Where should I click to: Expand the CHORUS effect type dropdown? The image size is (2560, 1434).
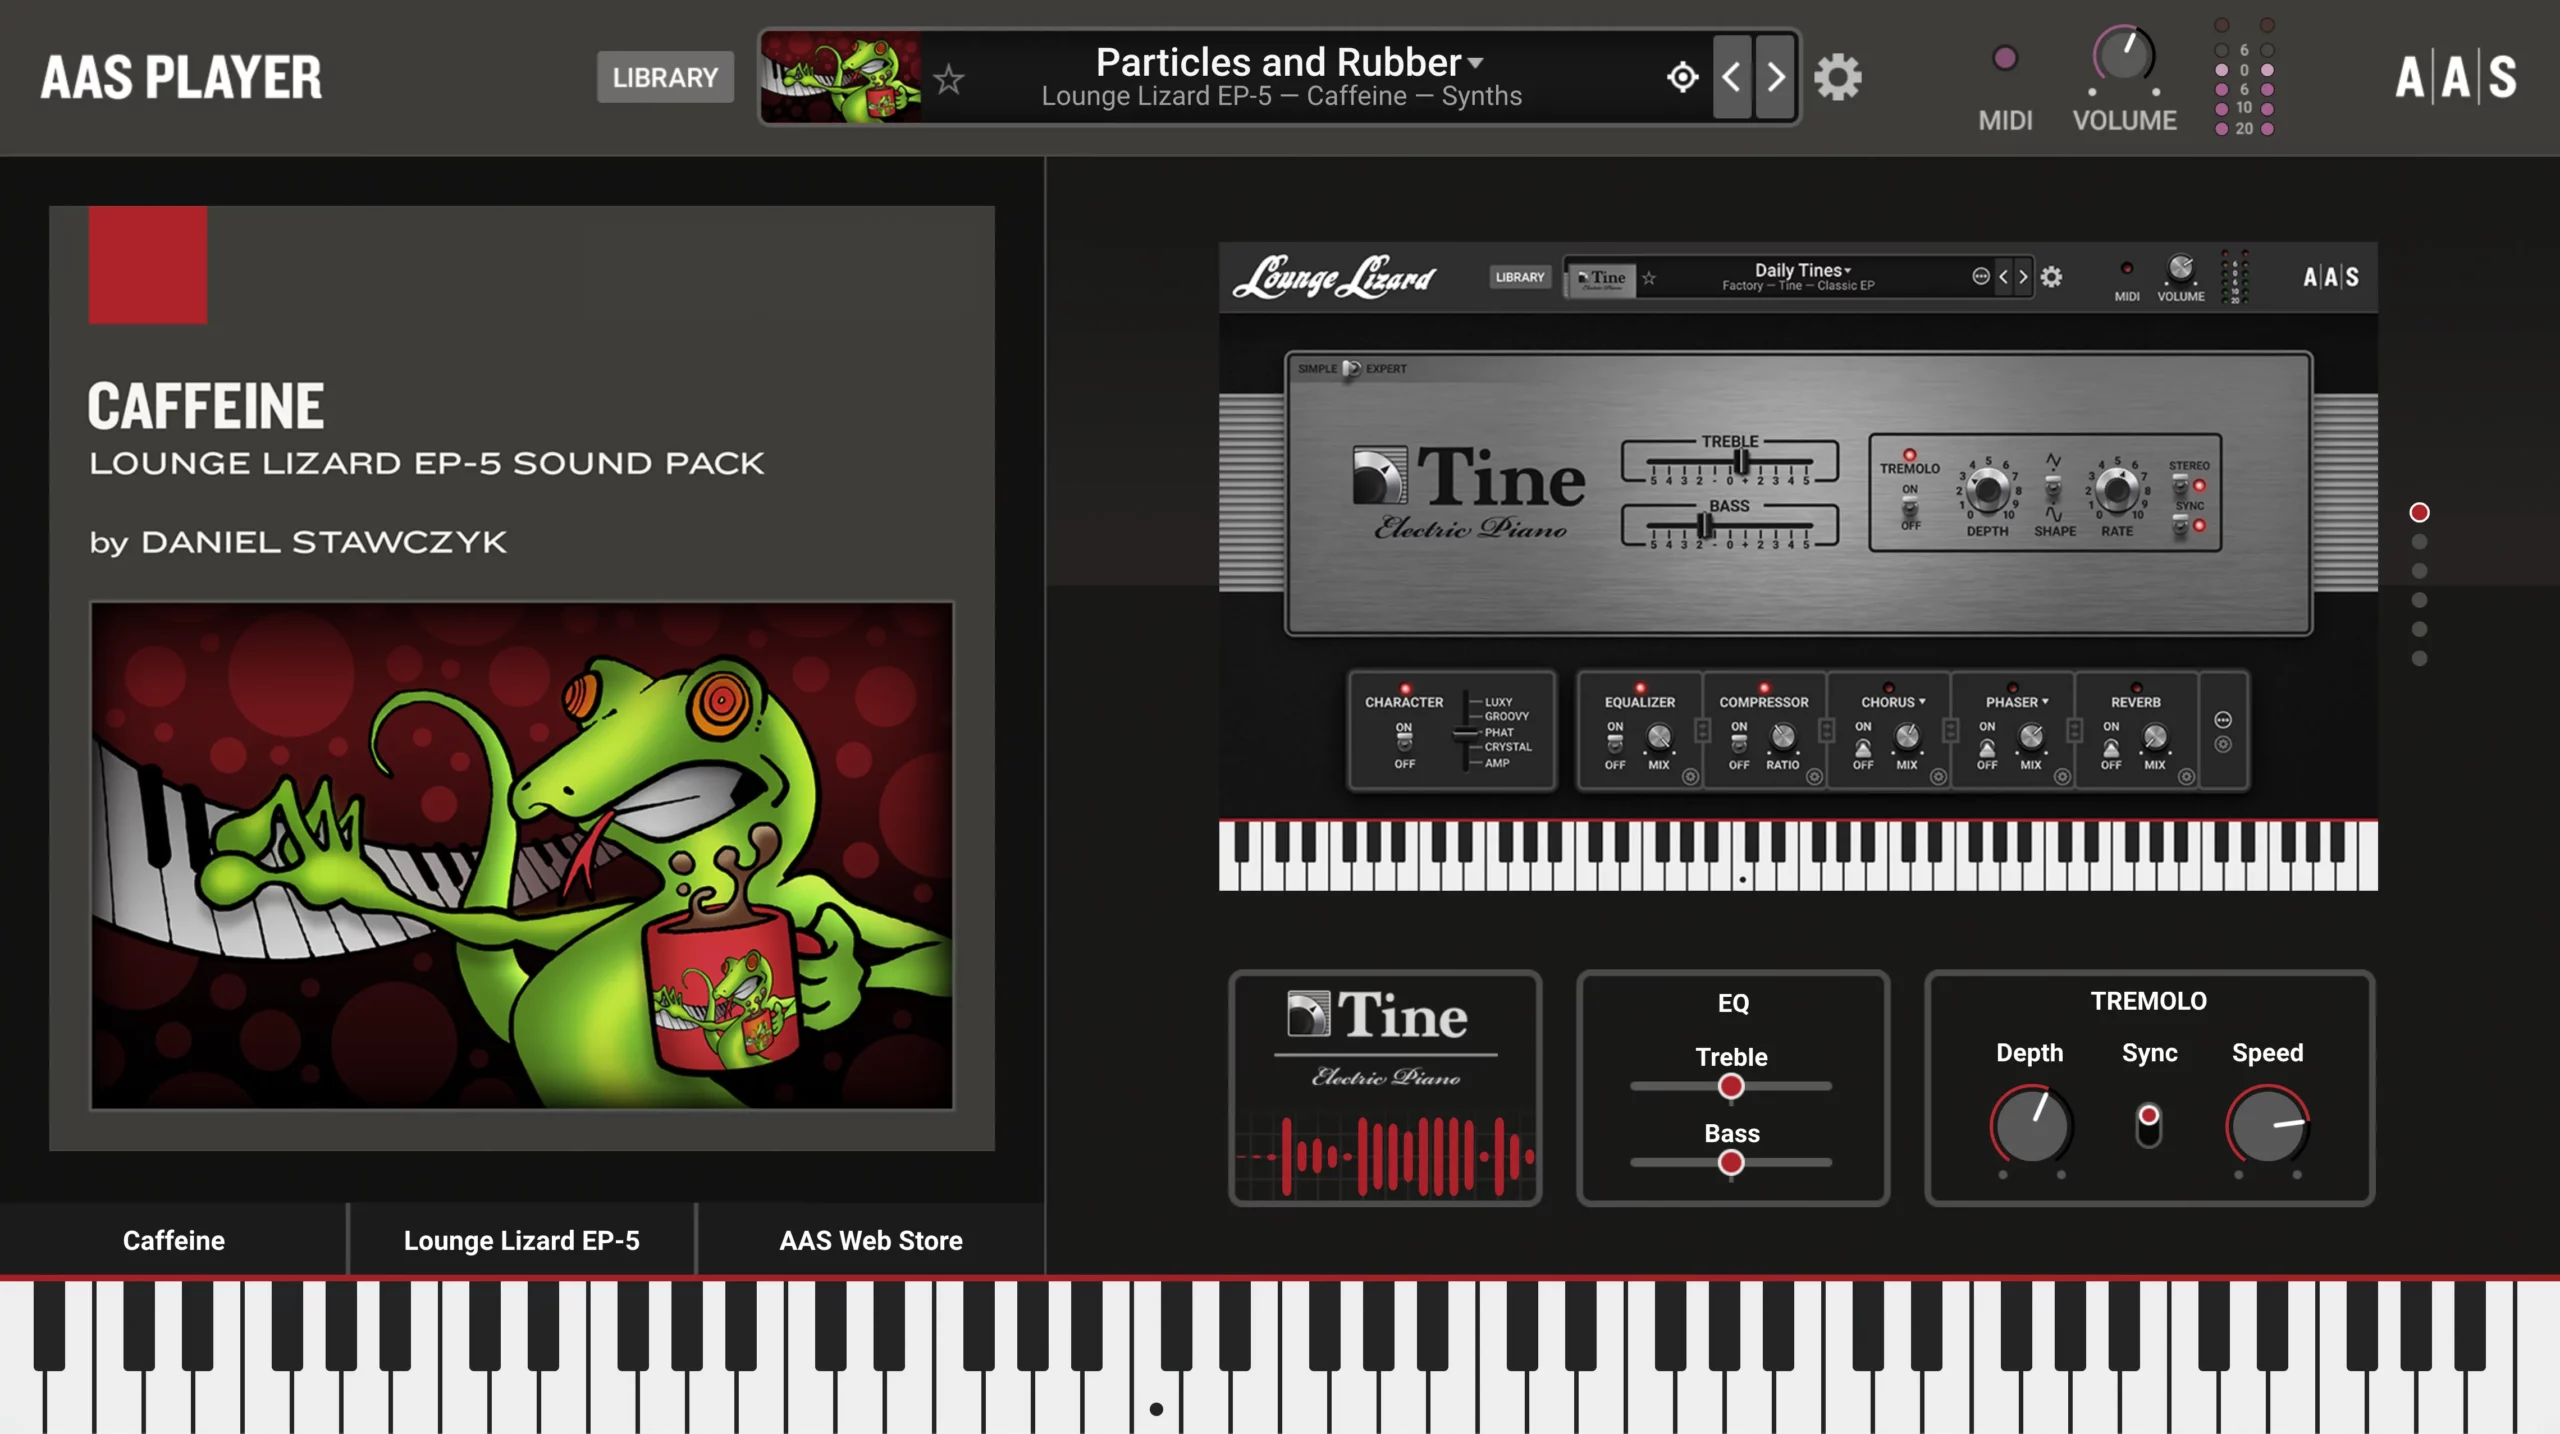pyautogui.click(x=1893, y=702)
